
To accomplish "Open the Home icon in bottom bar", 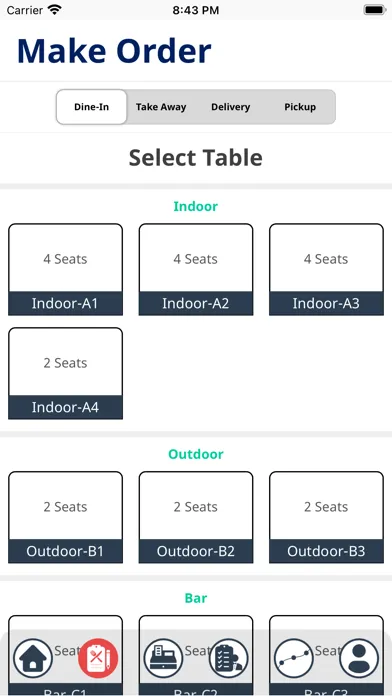I will tap(33, 658).
